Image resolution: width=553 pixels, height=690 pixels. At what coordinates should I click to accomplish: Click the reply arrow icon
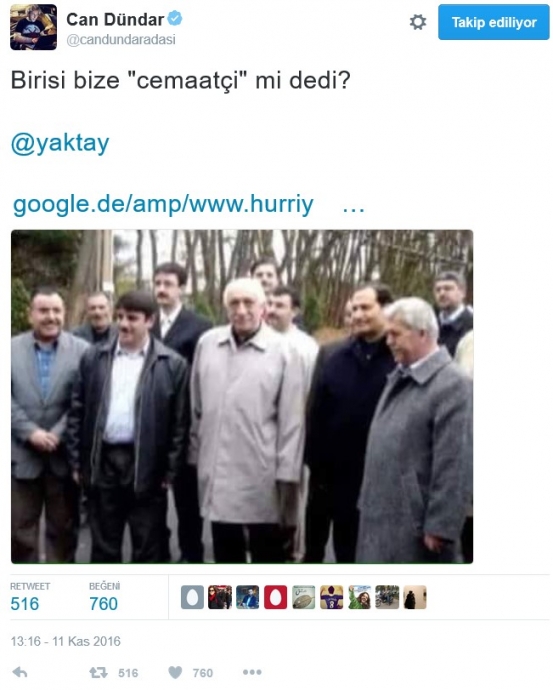tap(20, 672)
